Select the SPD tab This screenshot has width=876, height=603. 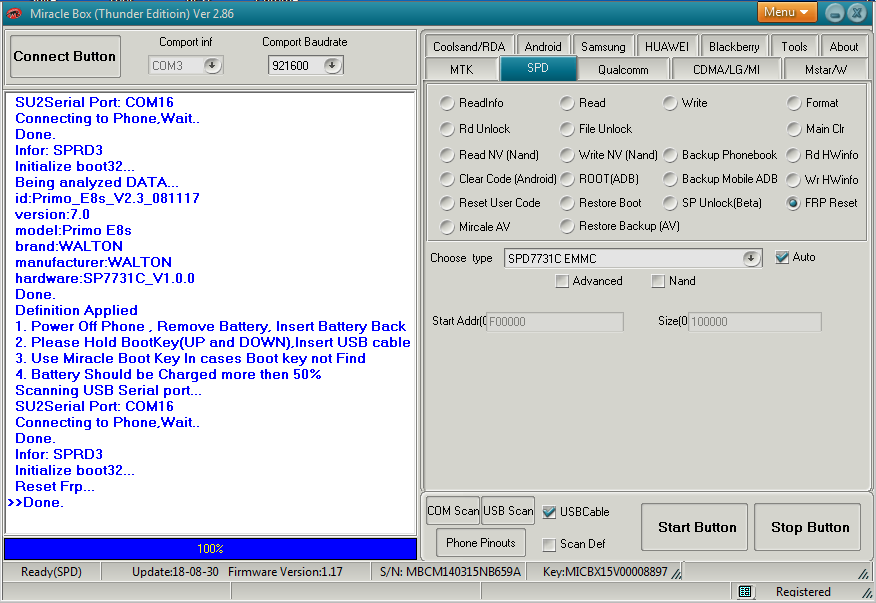coord(538,68)
